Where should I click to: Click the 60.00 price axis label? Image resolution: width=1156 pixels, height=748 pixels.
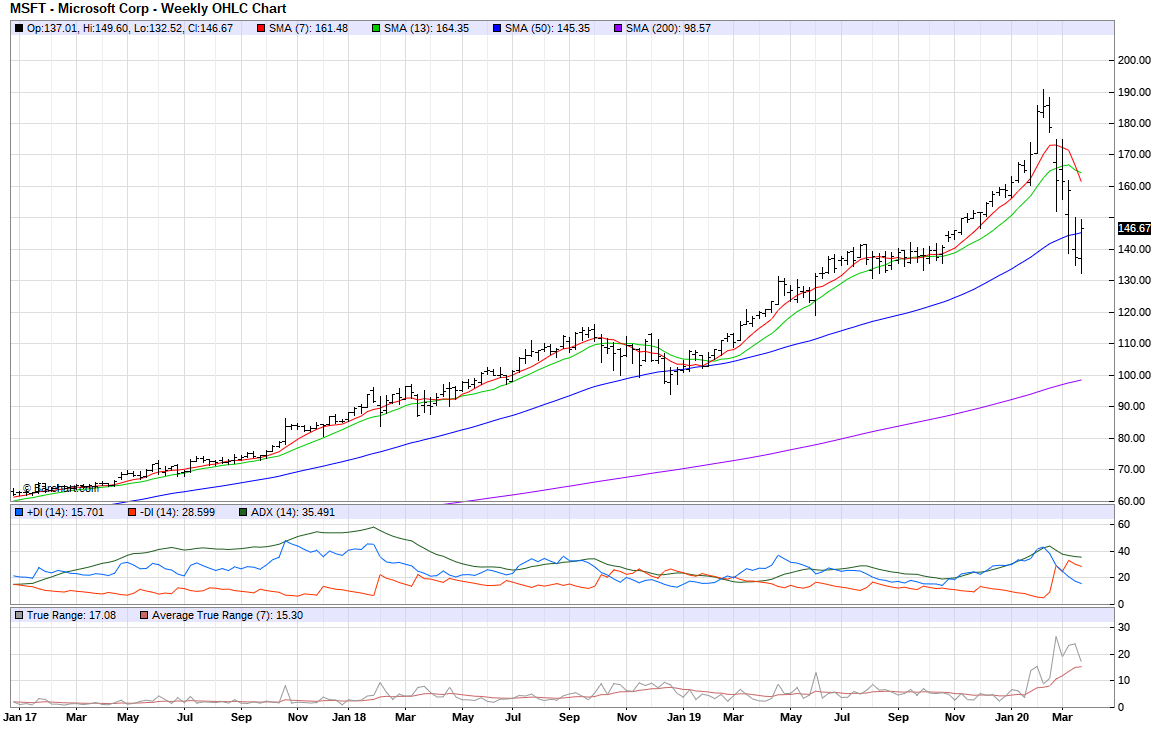1132,501
